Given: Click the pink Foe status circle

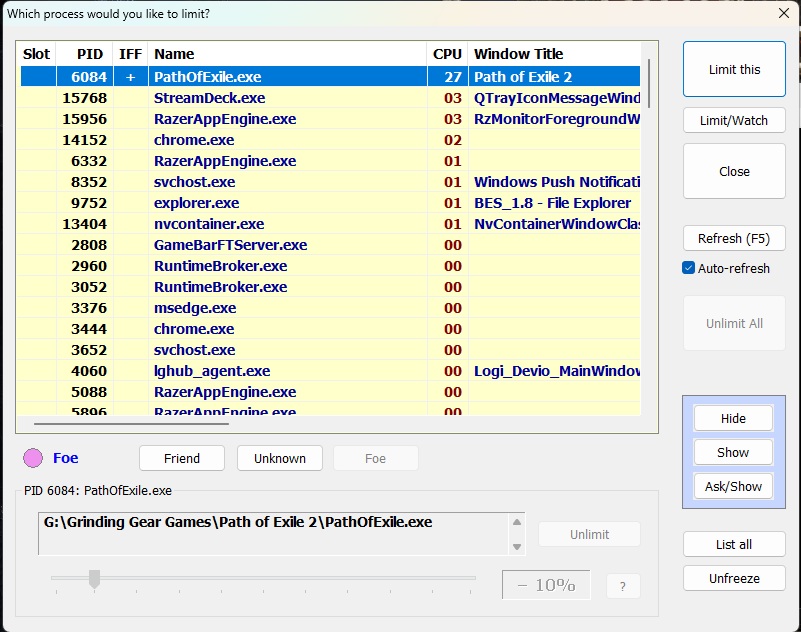Looking at the screenshot, I should (x=33, y=458).
